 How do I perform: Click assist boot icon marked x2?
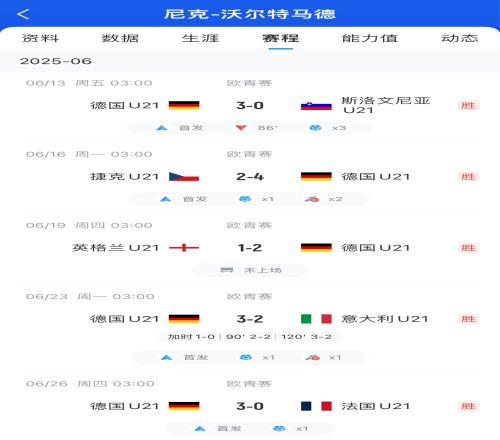point(312,199)
